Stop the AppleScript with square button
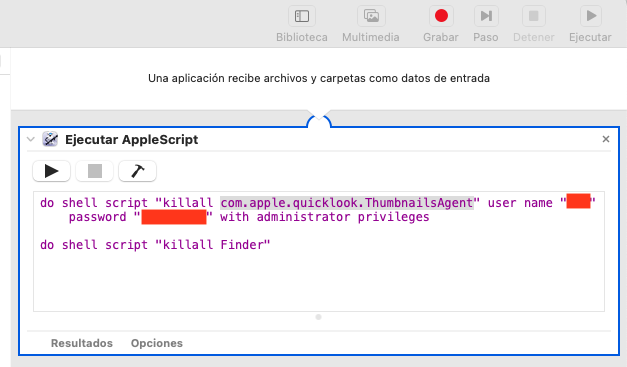 (x=94, y=171)
